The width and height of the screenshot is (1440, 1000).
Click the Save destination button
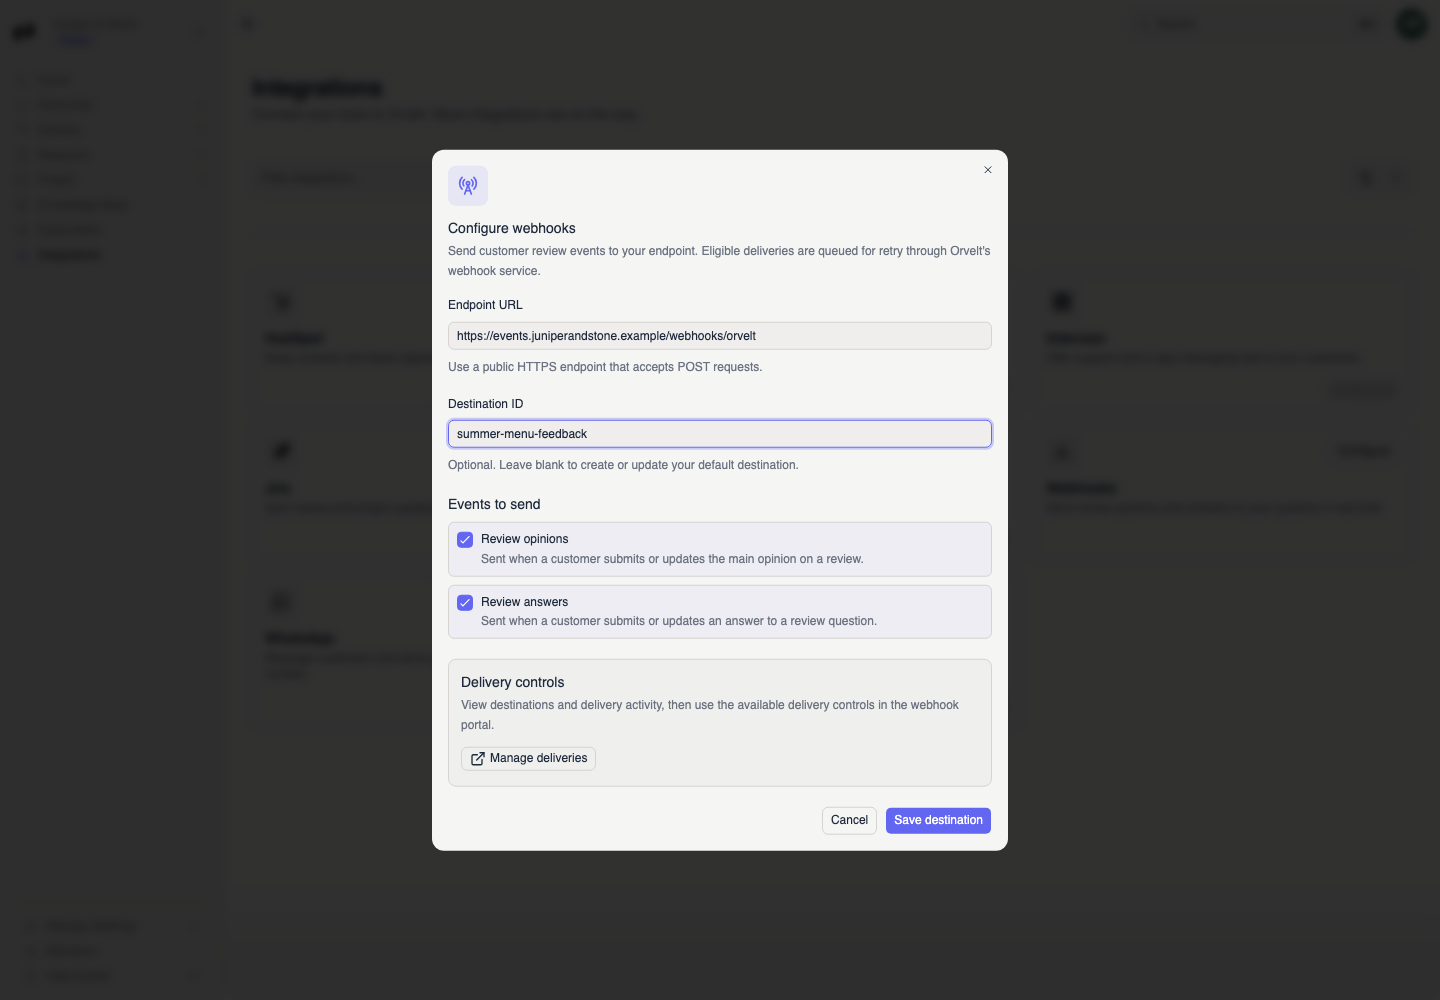[x=938, y=821]
